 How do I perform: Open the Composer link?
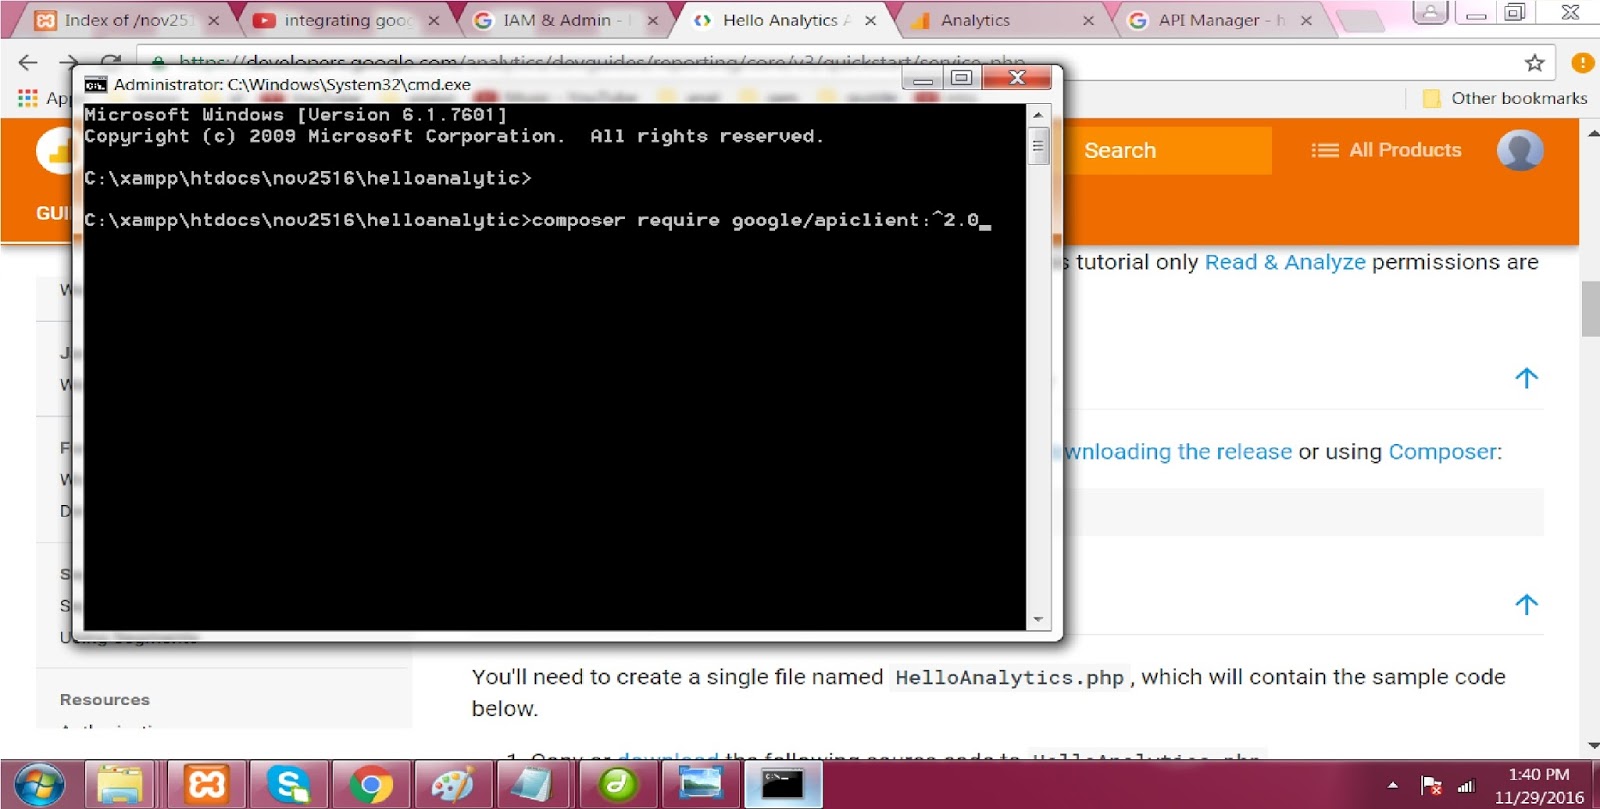1442,452
